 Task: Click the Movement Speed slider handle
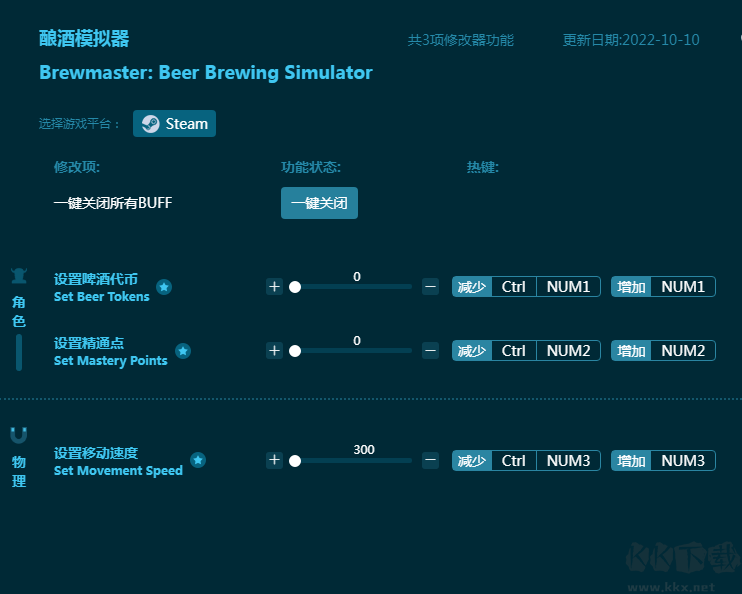[x=295, y=461]
